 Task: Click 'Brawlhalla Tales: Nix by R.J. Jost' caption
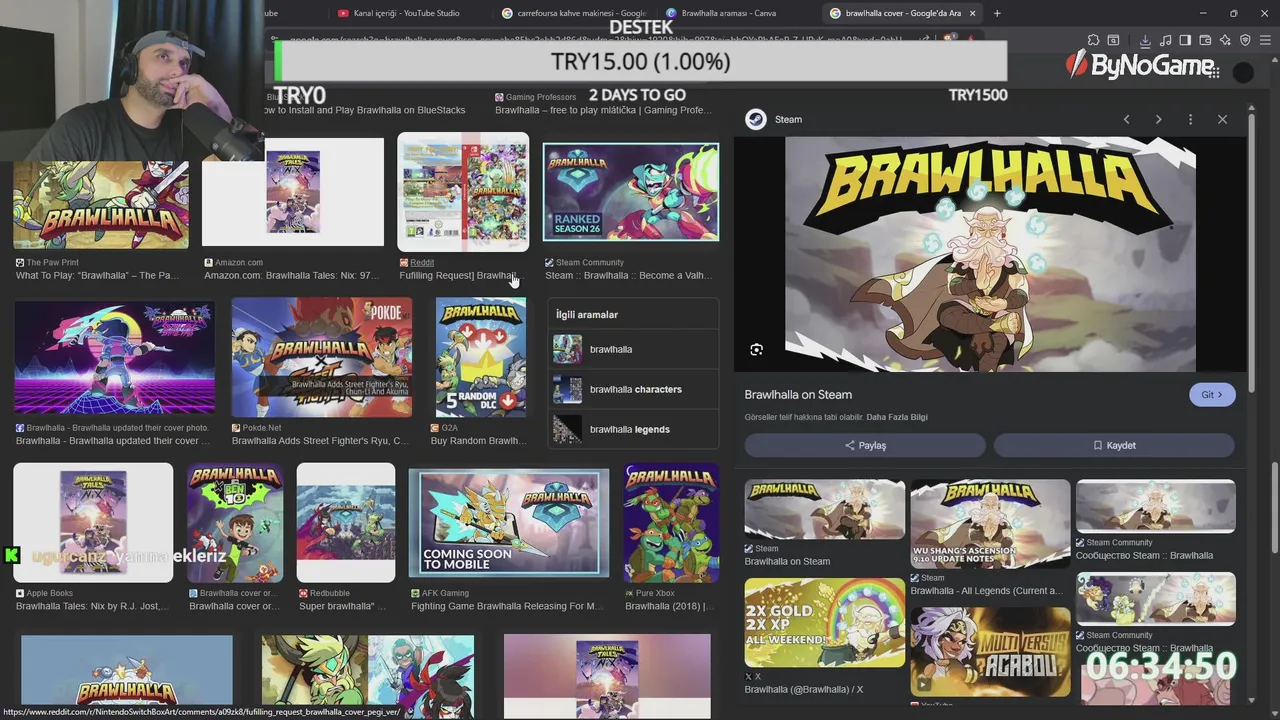pyautogui.click(x=93, y=606)
